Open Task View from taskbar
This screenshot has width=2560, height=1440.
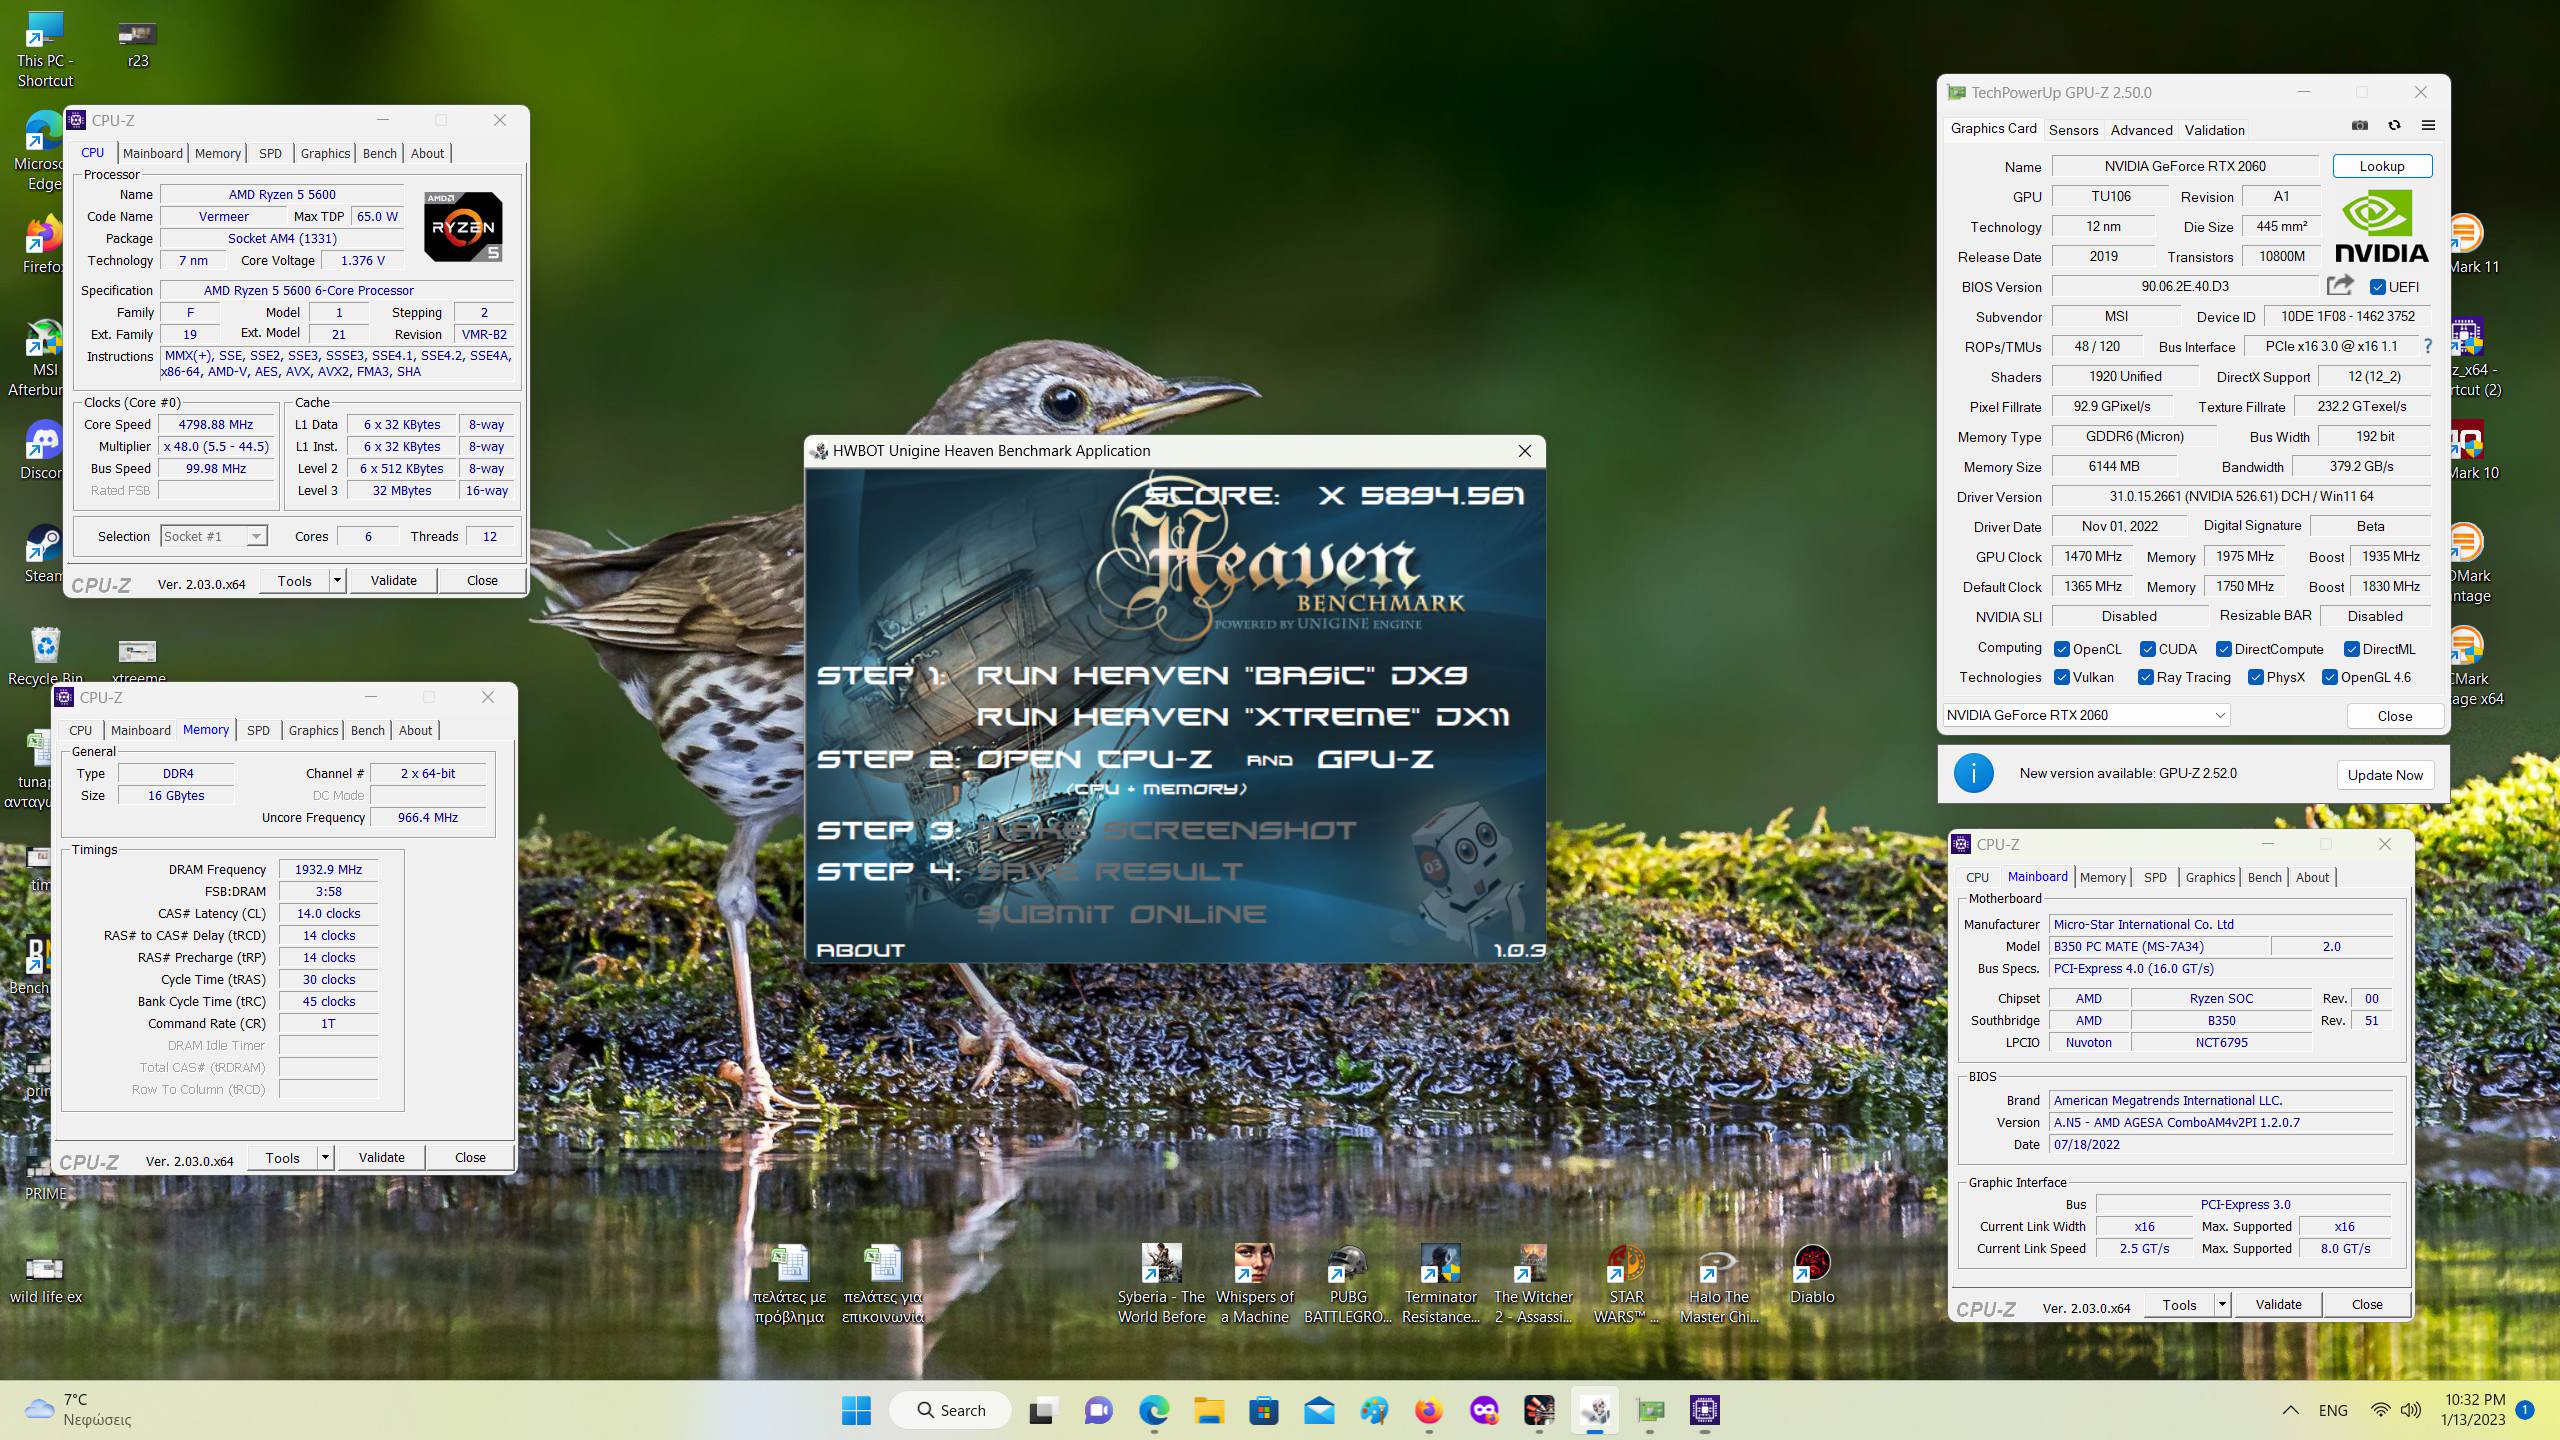click(x=1043, y=1410)
